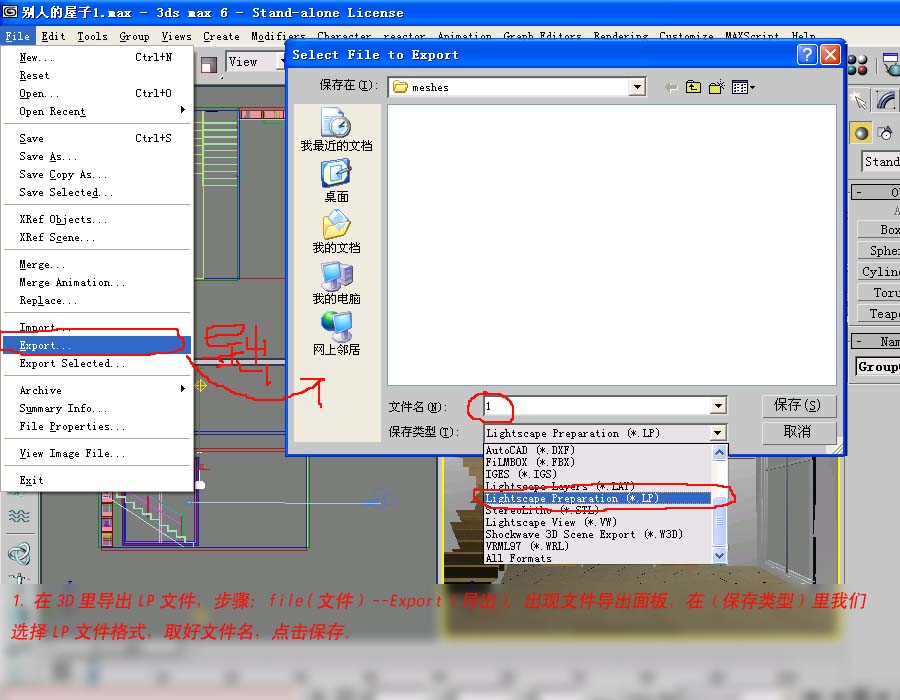Open the Modify panel arc icon

point(886,101)
